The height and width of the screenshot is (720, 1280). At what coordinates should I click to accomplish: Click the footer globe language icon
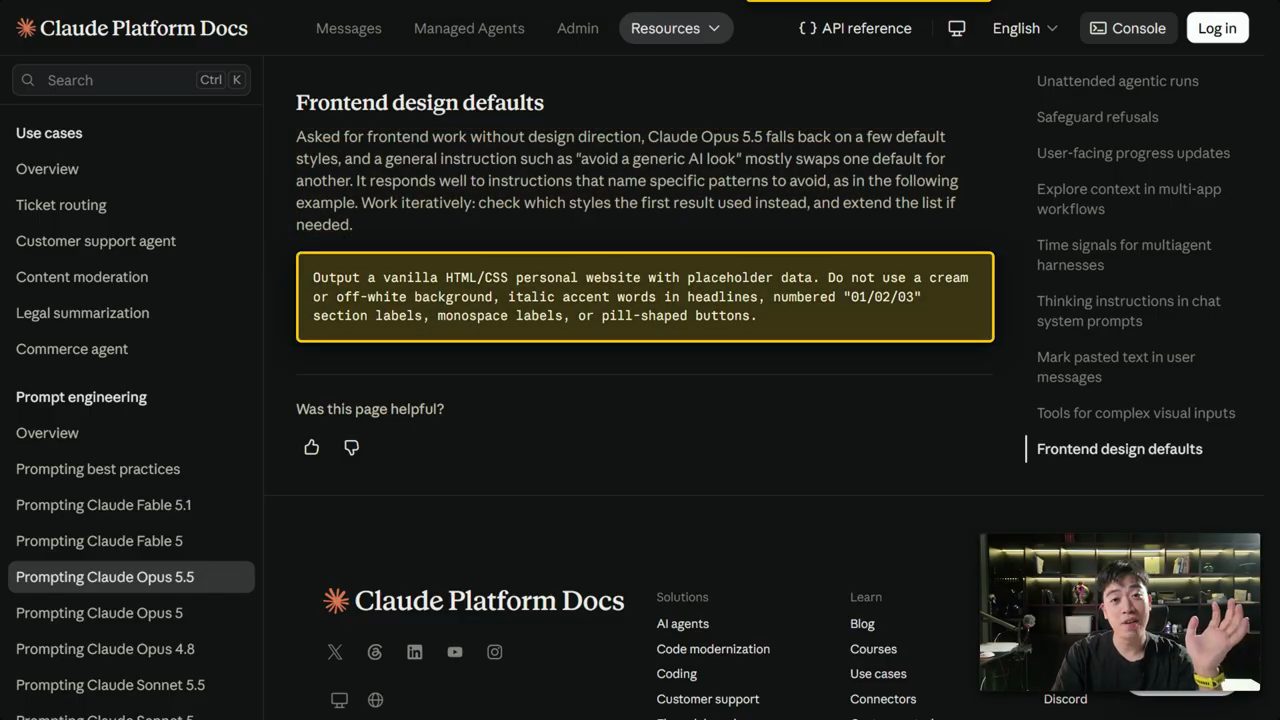[376, 700]
